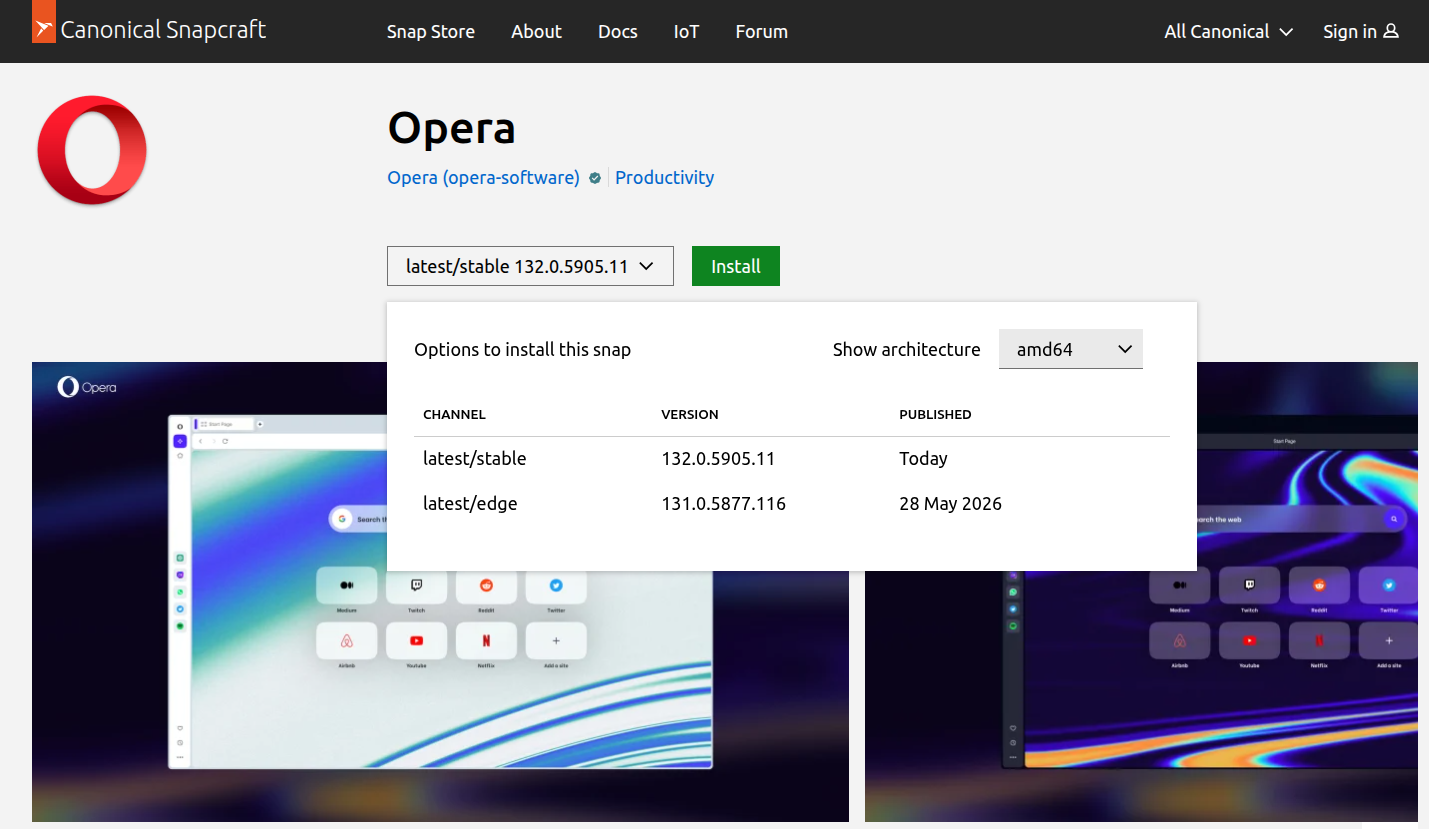Click the Sign in link

(x=1360, y=31)
